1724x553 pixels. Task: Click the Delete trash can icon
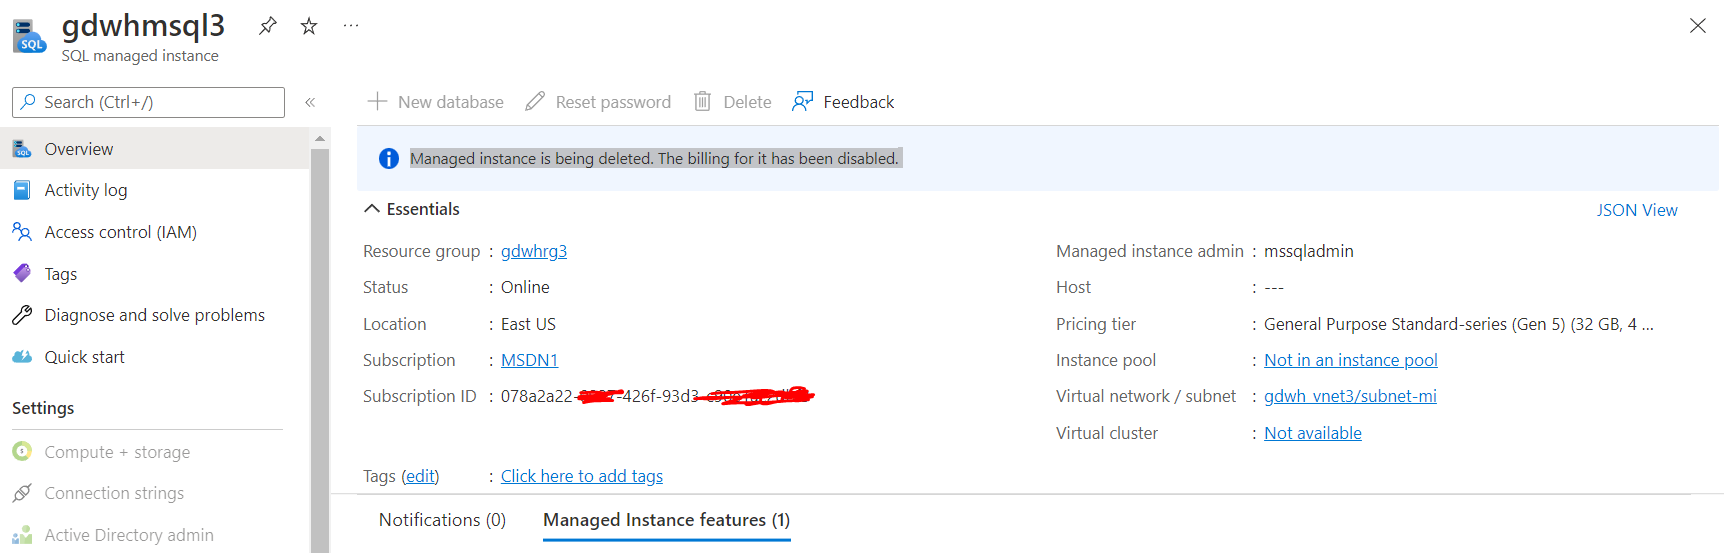pyautogui.click(x=703, y=101)
